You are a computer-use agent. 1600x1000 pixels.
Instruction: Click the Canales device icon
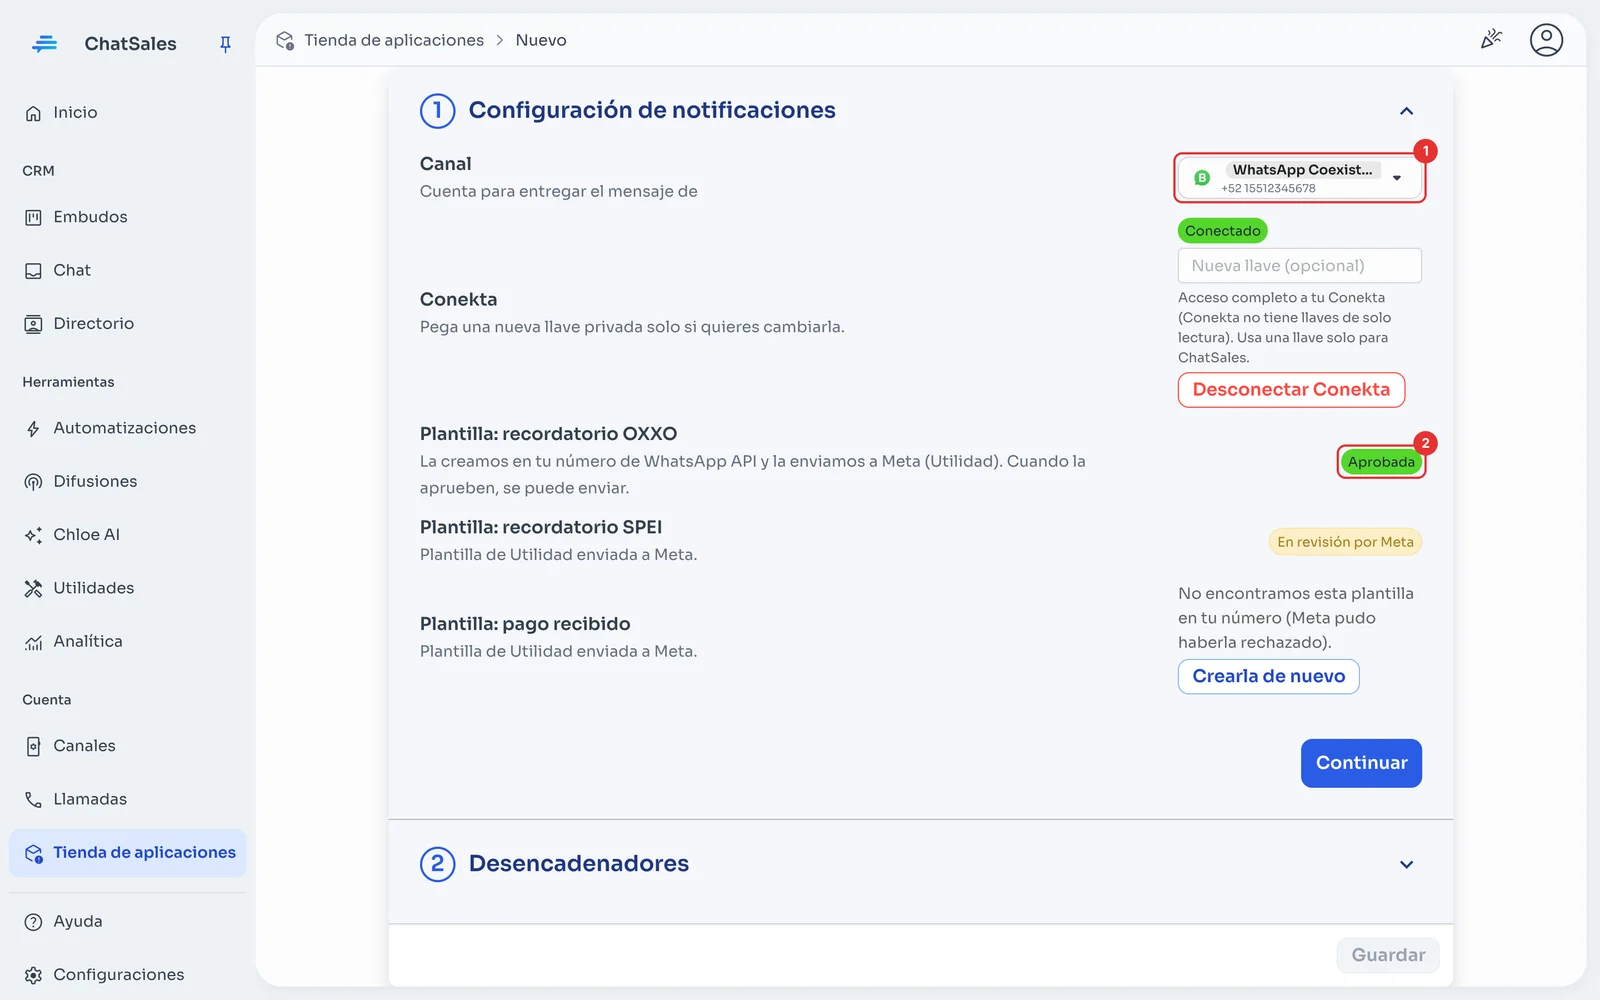[x=33, y=746]
